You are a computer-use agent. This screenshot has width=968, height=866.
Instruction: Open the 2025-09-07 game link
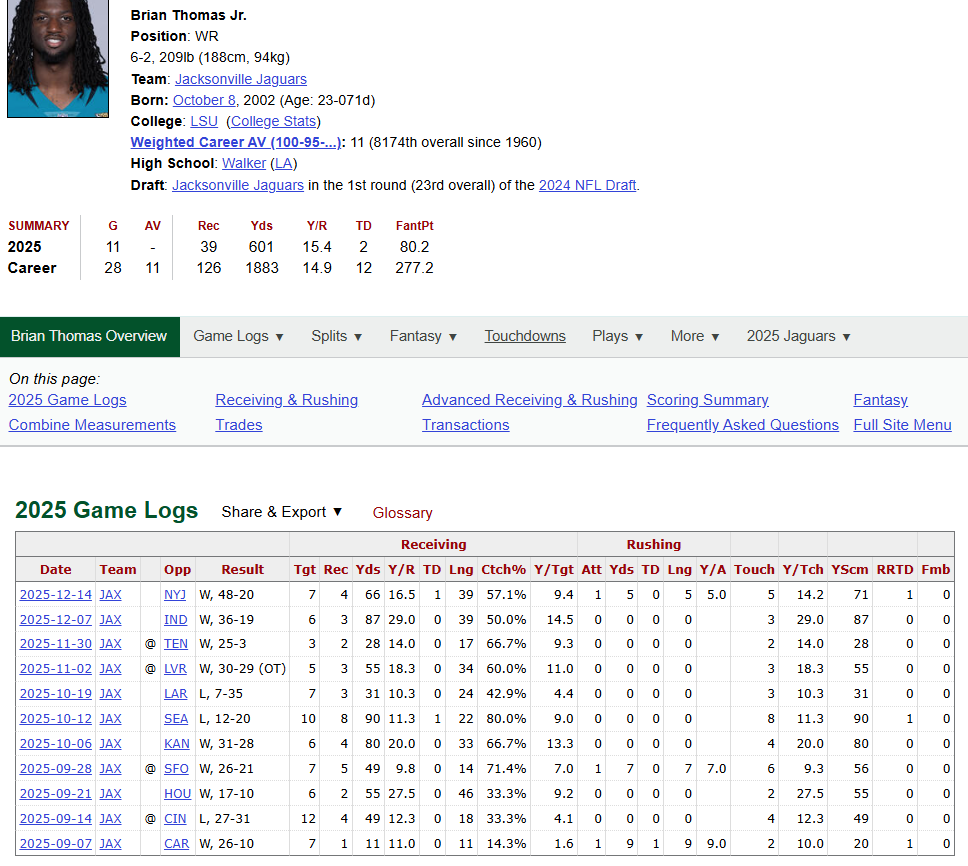click(x=56, y=844)
